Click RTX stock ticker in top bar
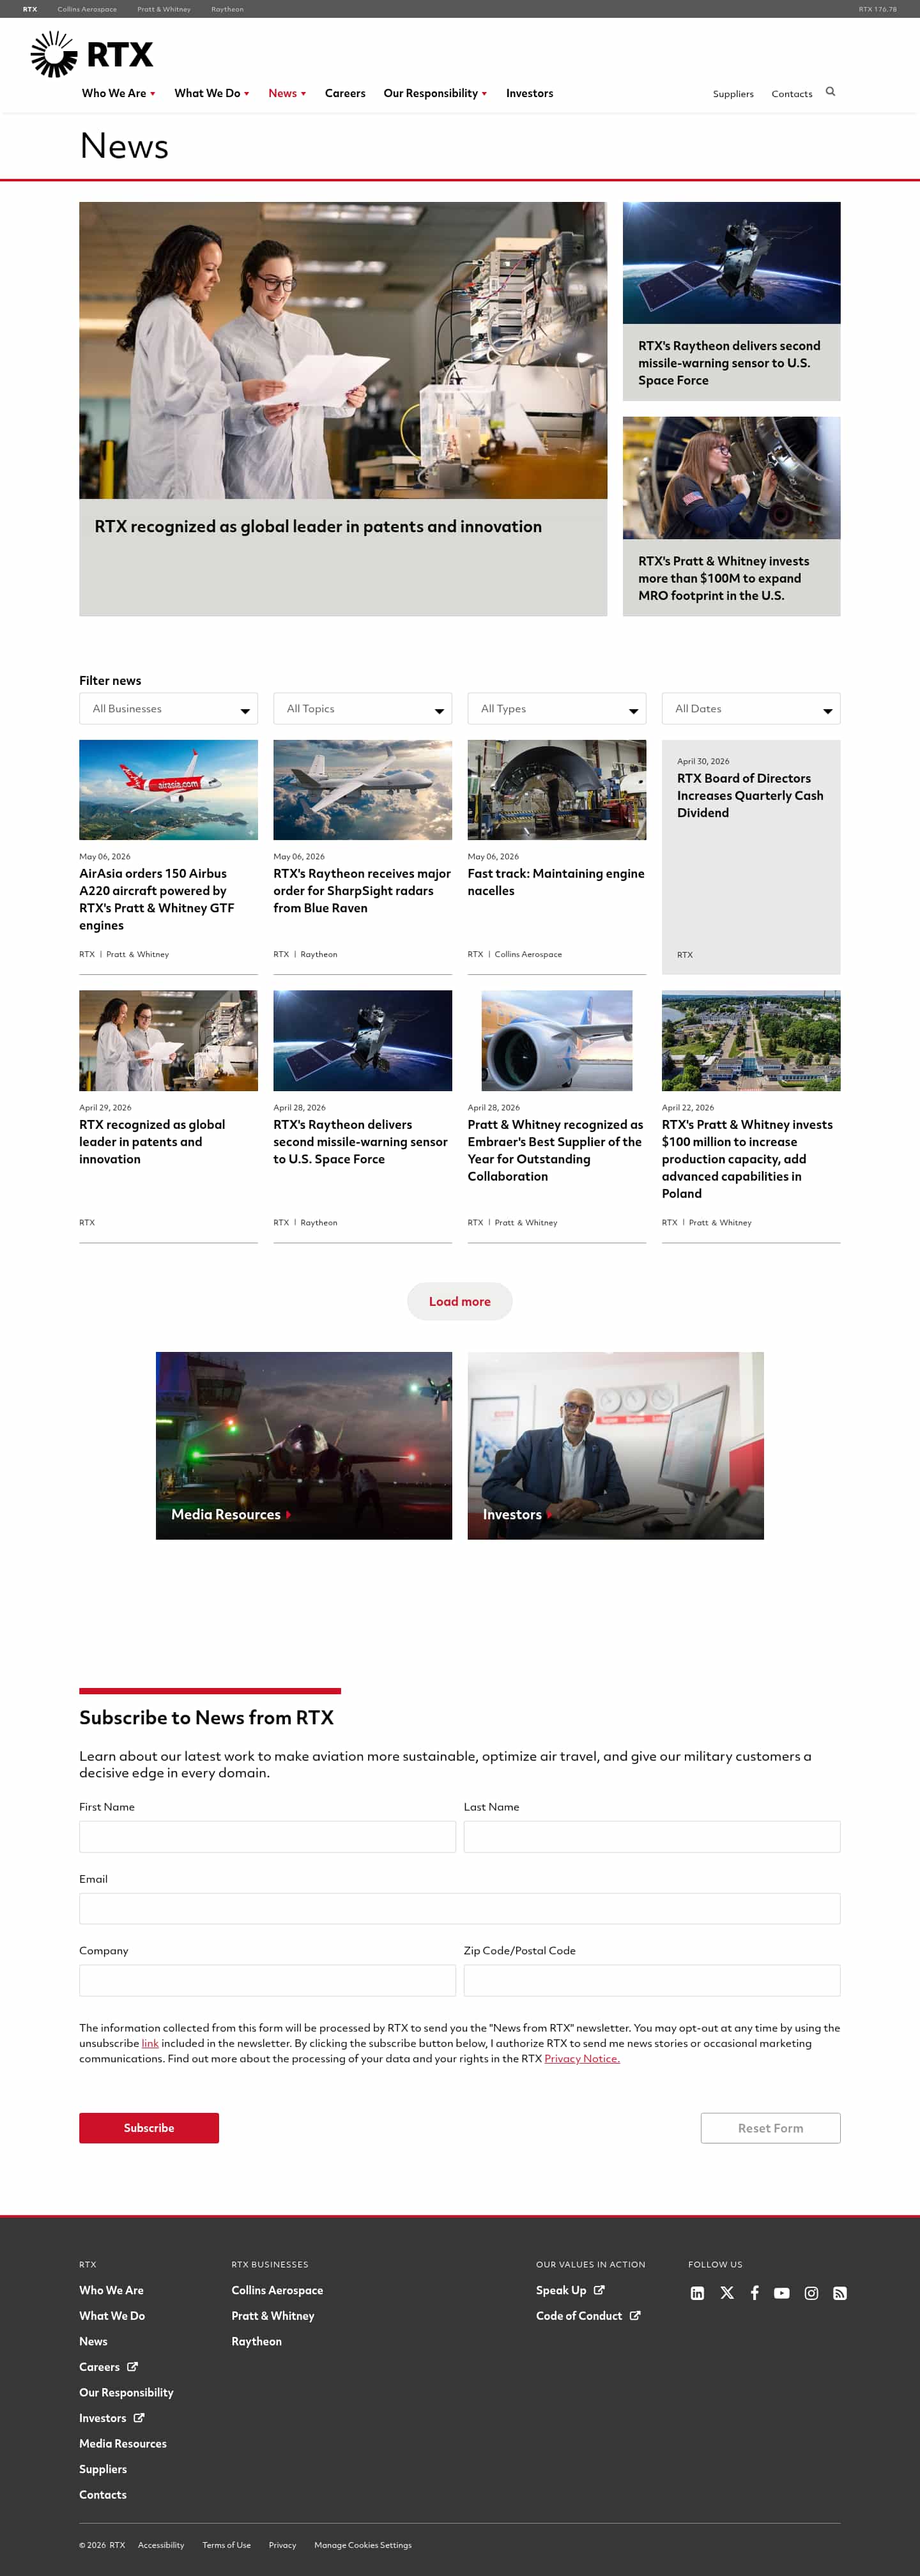 pyautogui.click(x=877, y=9)
